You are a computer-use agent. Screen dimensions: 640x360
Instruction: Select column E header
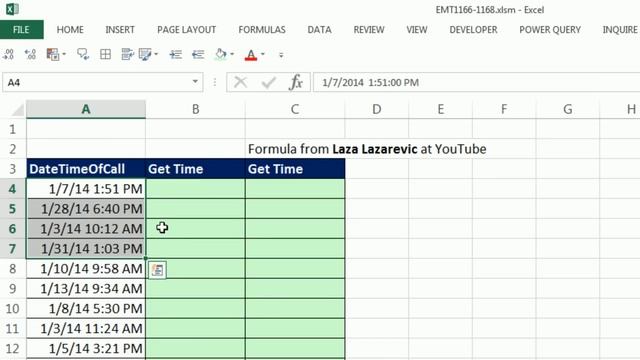pyautogui.click(x=440, y=109)
